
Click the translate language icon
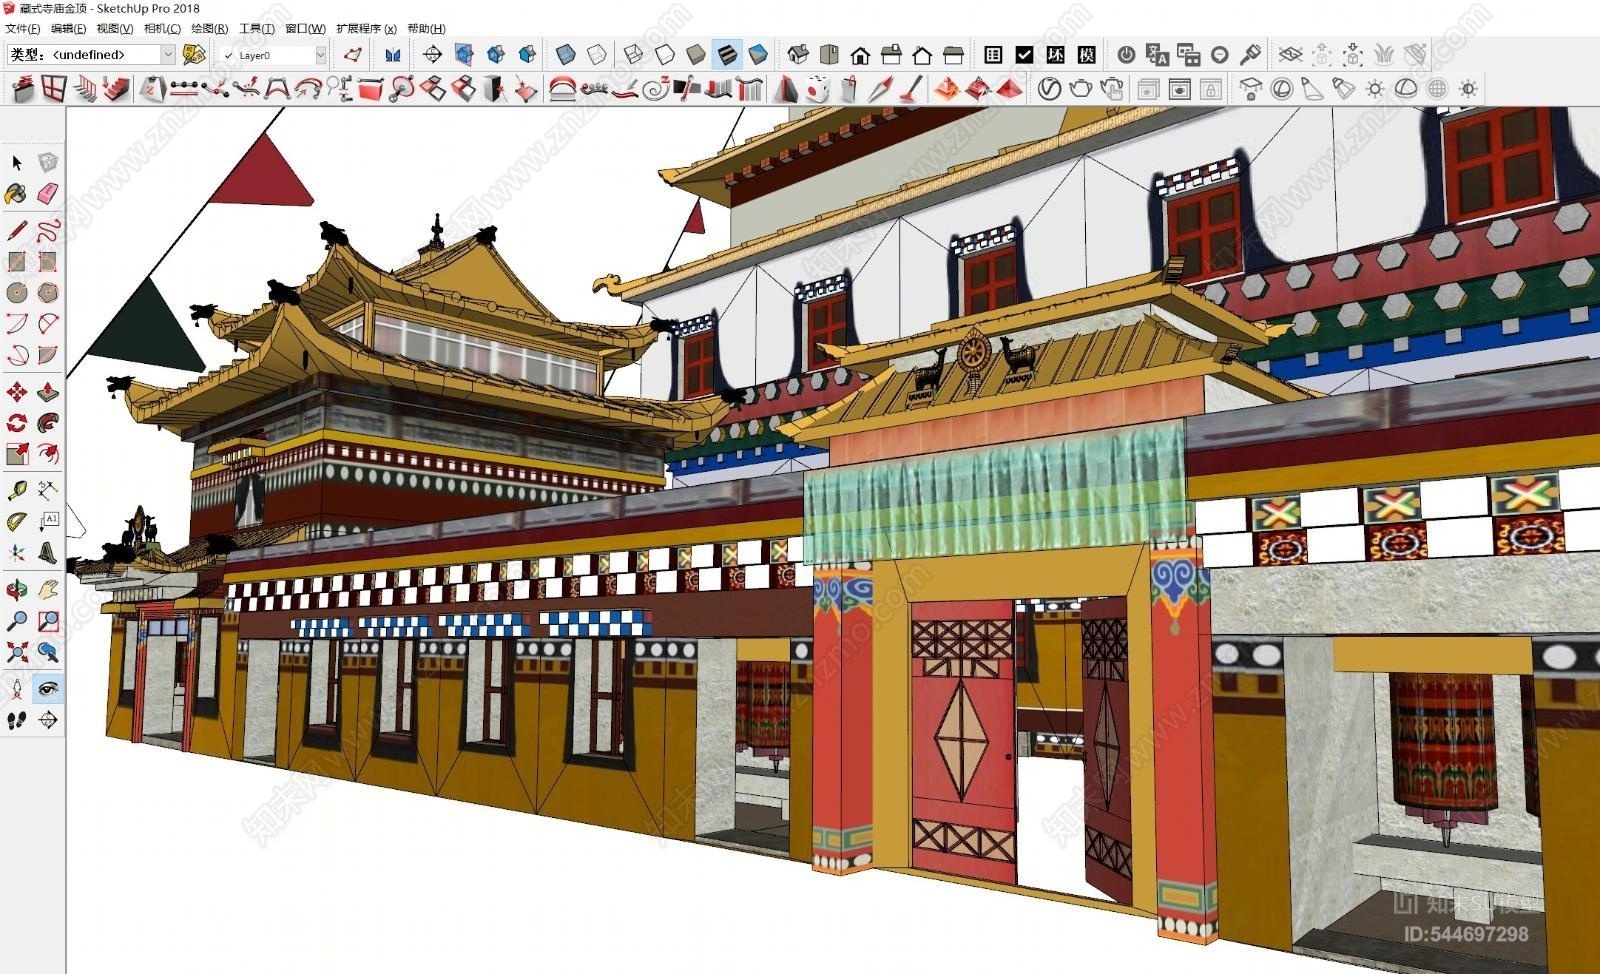point(1157,54)
